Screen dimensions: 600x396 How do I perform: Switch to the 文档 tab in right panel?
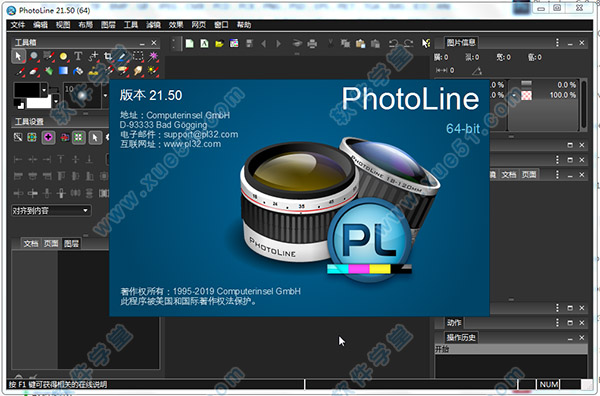pyautogui.click(x=509, y=174)
